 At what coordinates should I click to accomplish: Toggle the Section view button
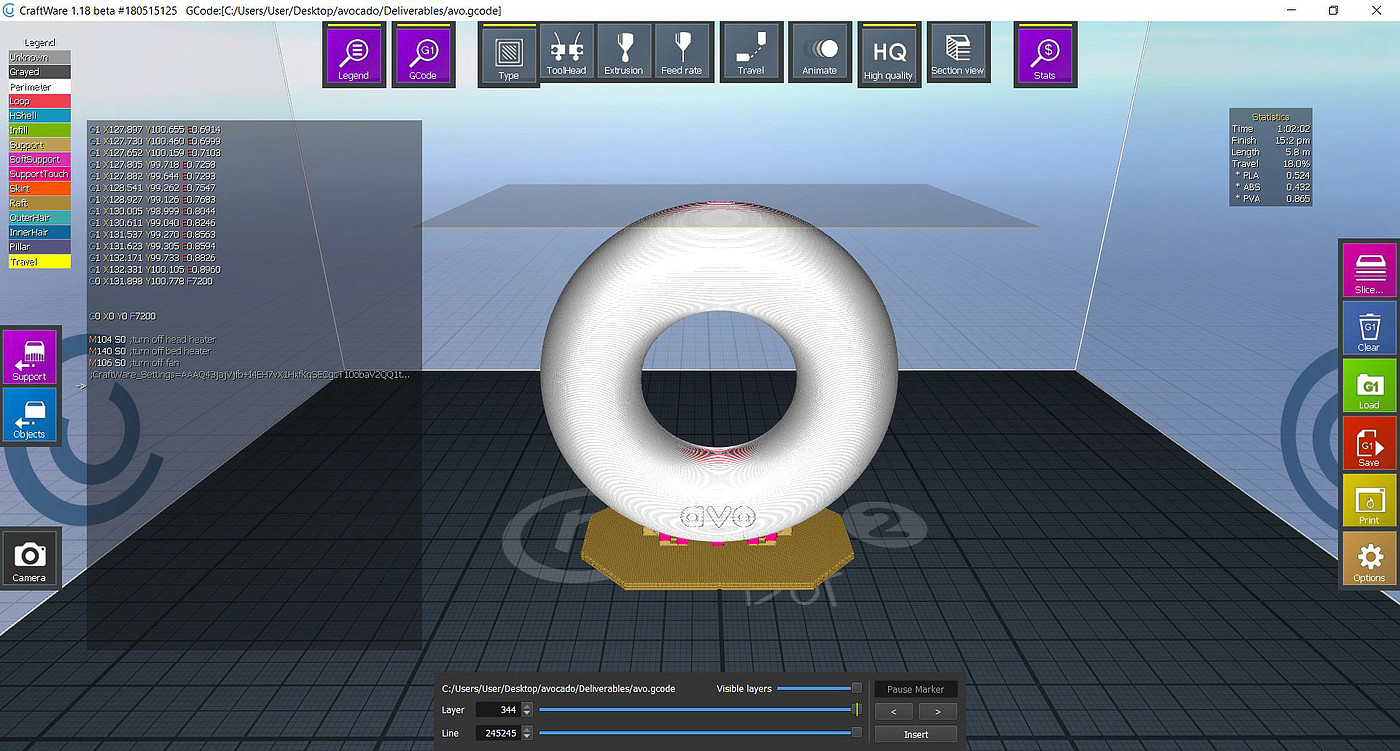click(x=958, y=52)
